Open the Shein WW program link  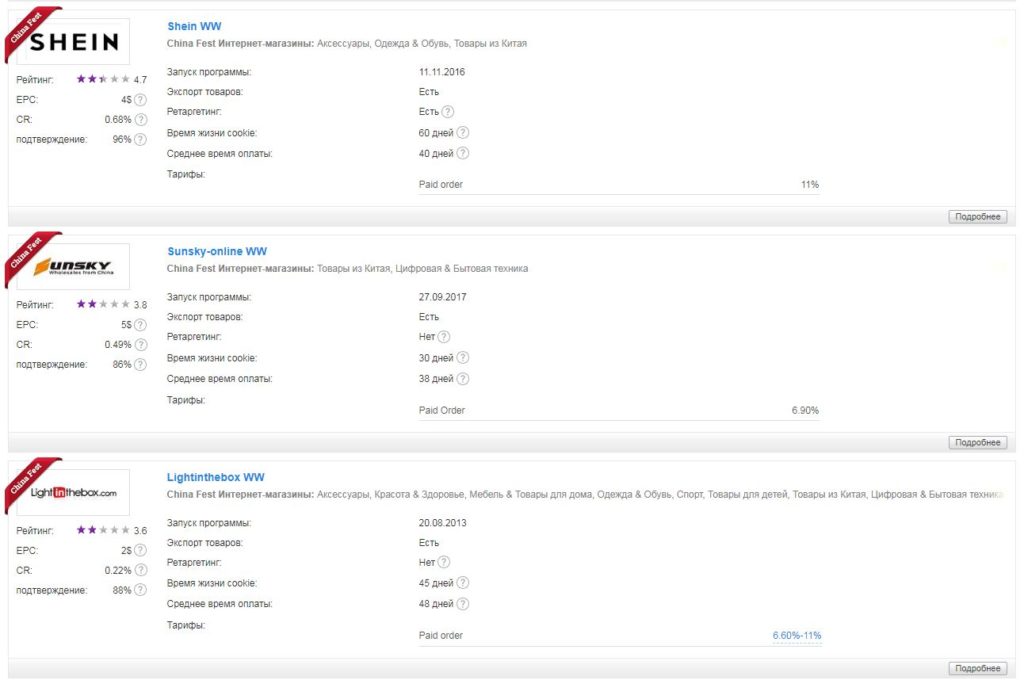click(x=194, y=26)
